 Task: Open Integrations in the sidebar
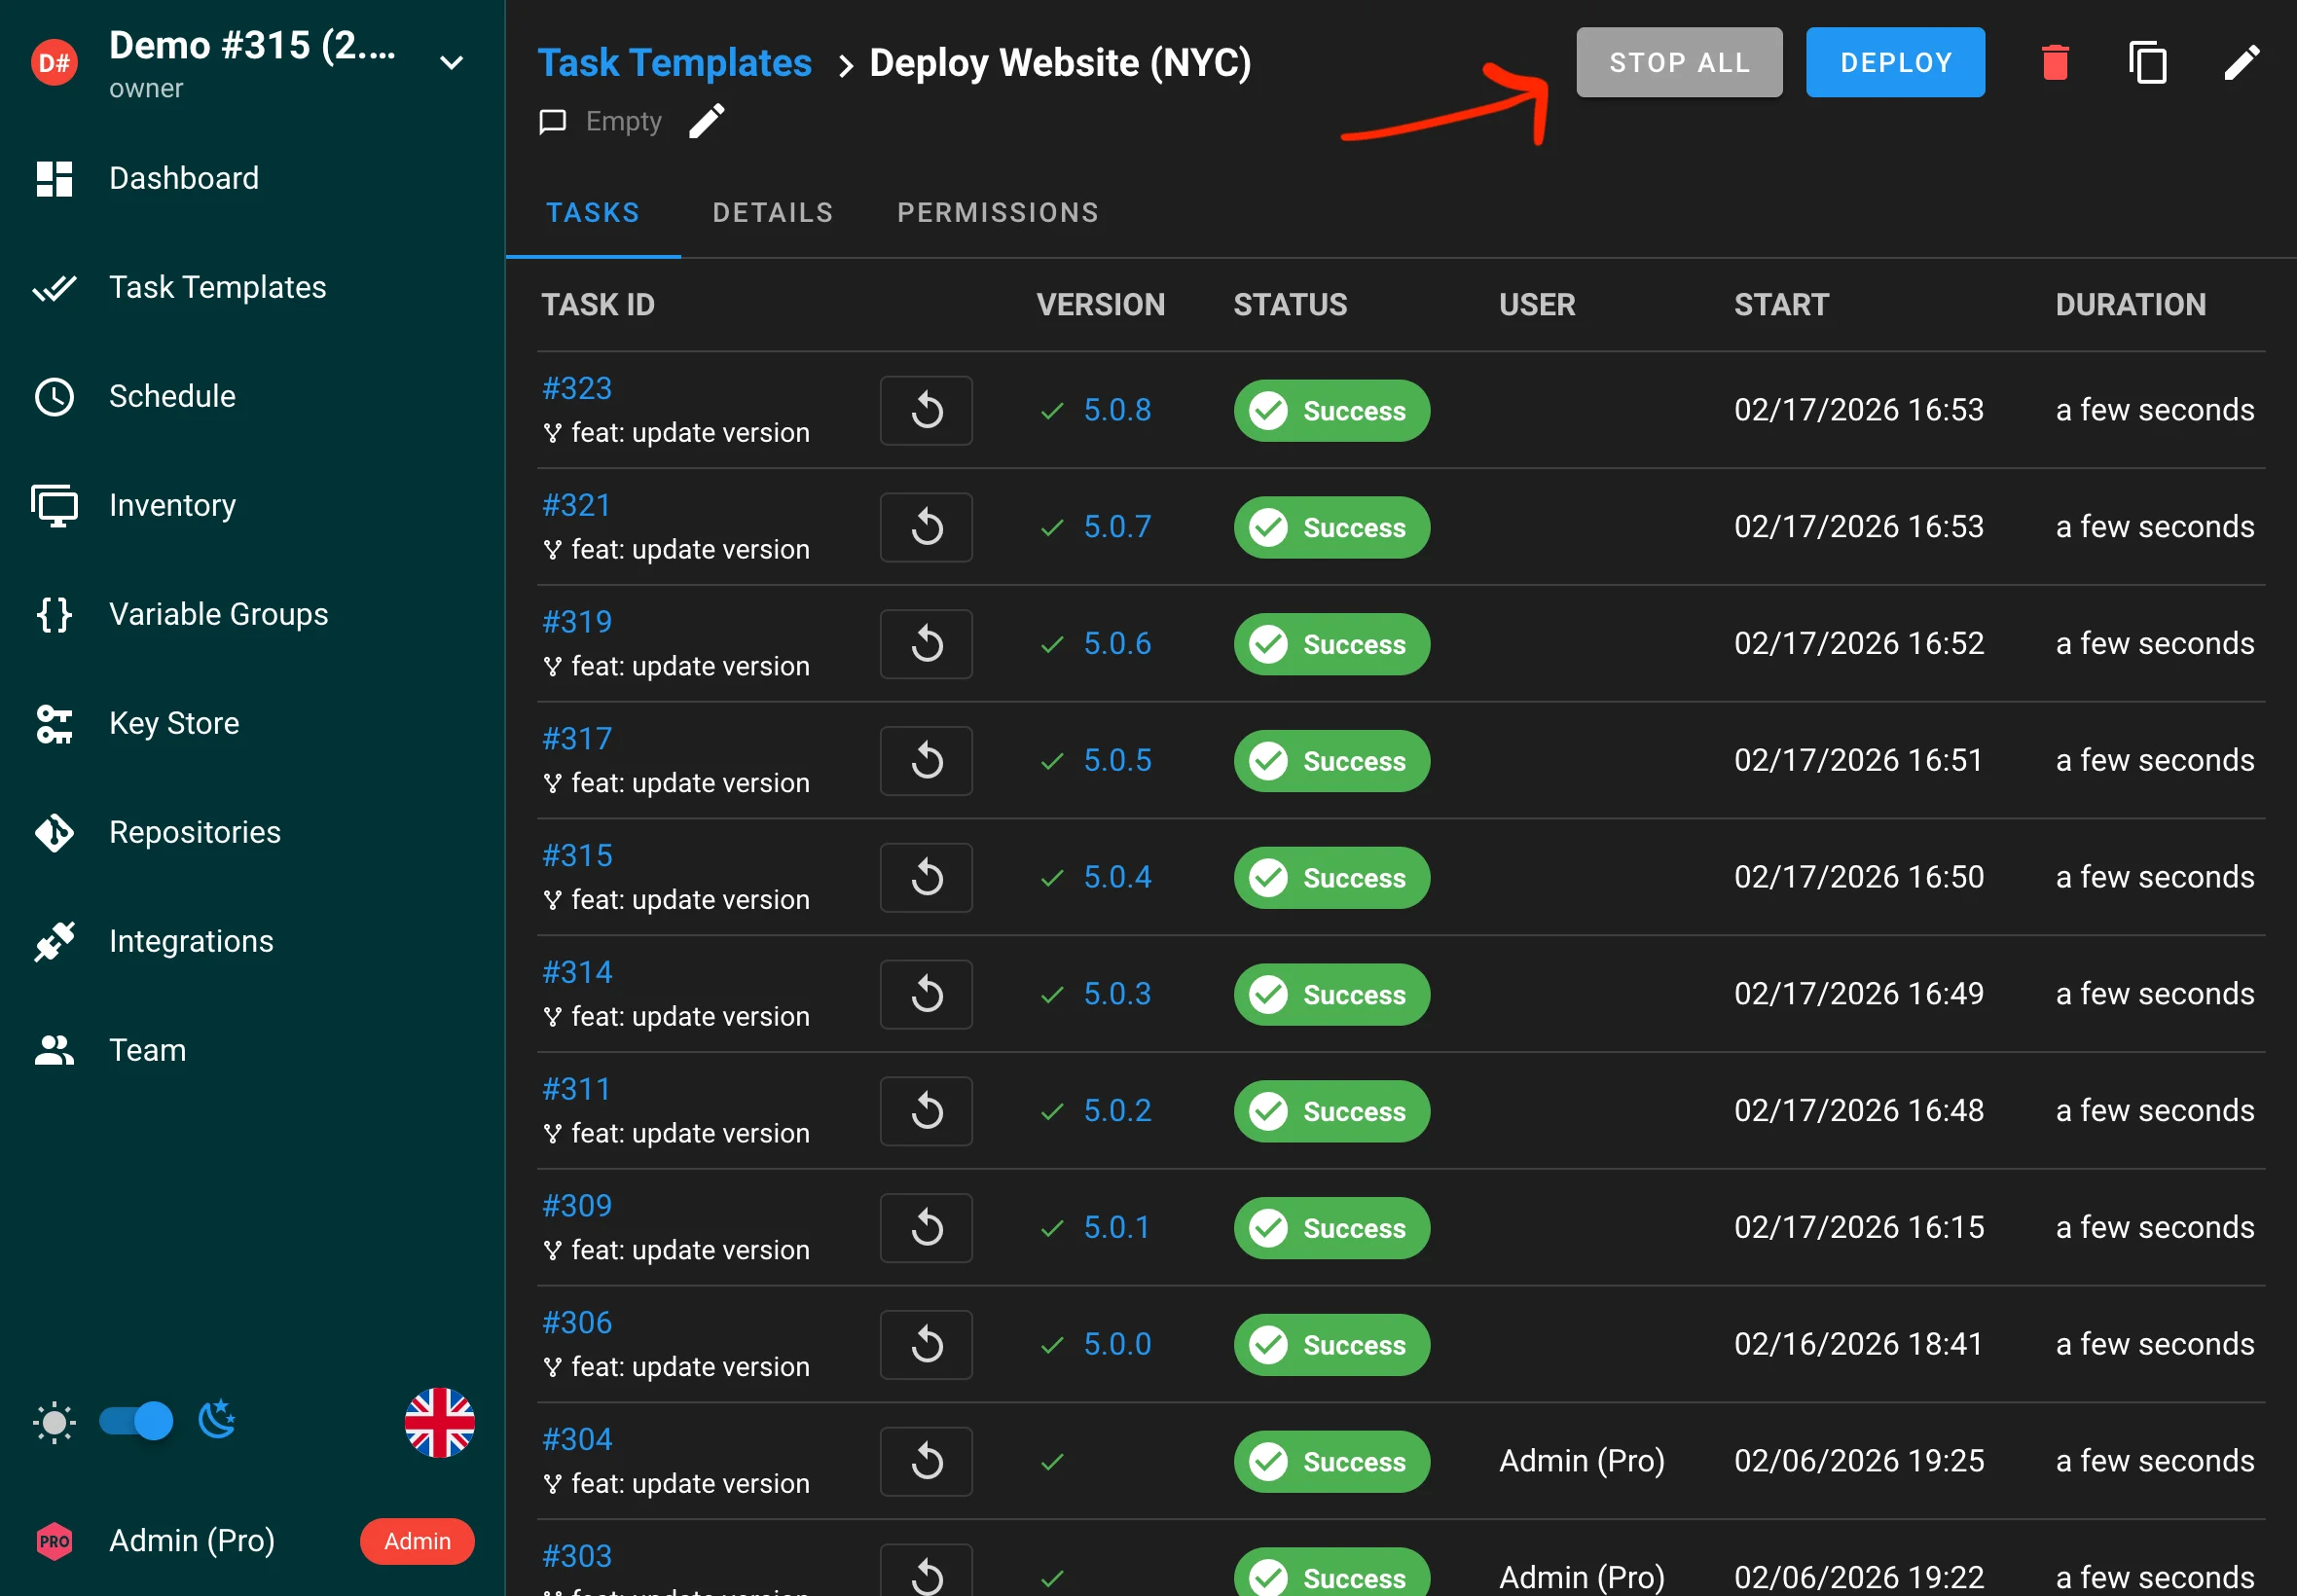point(191,941)
